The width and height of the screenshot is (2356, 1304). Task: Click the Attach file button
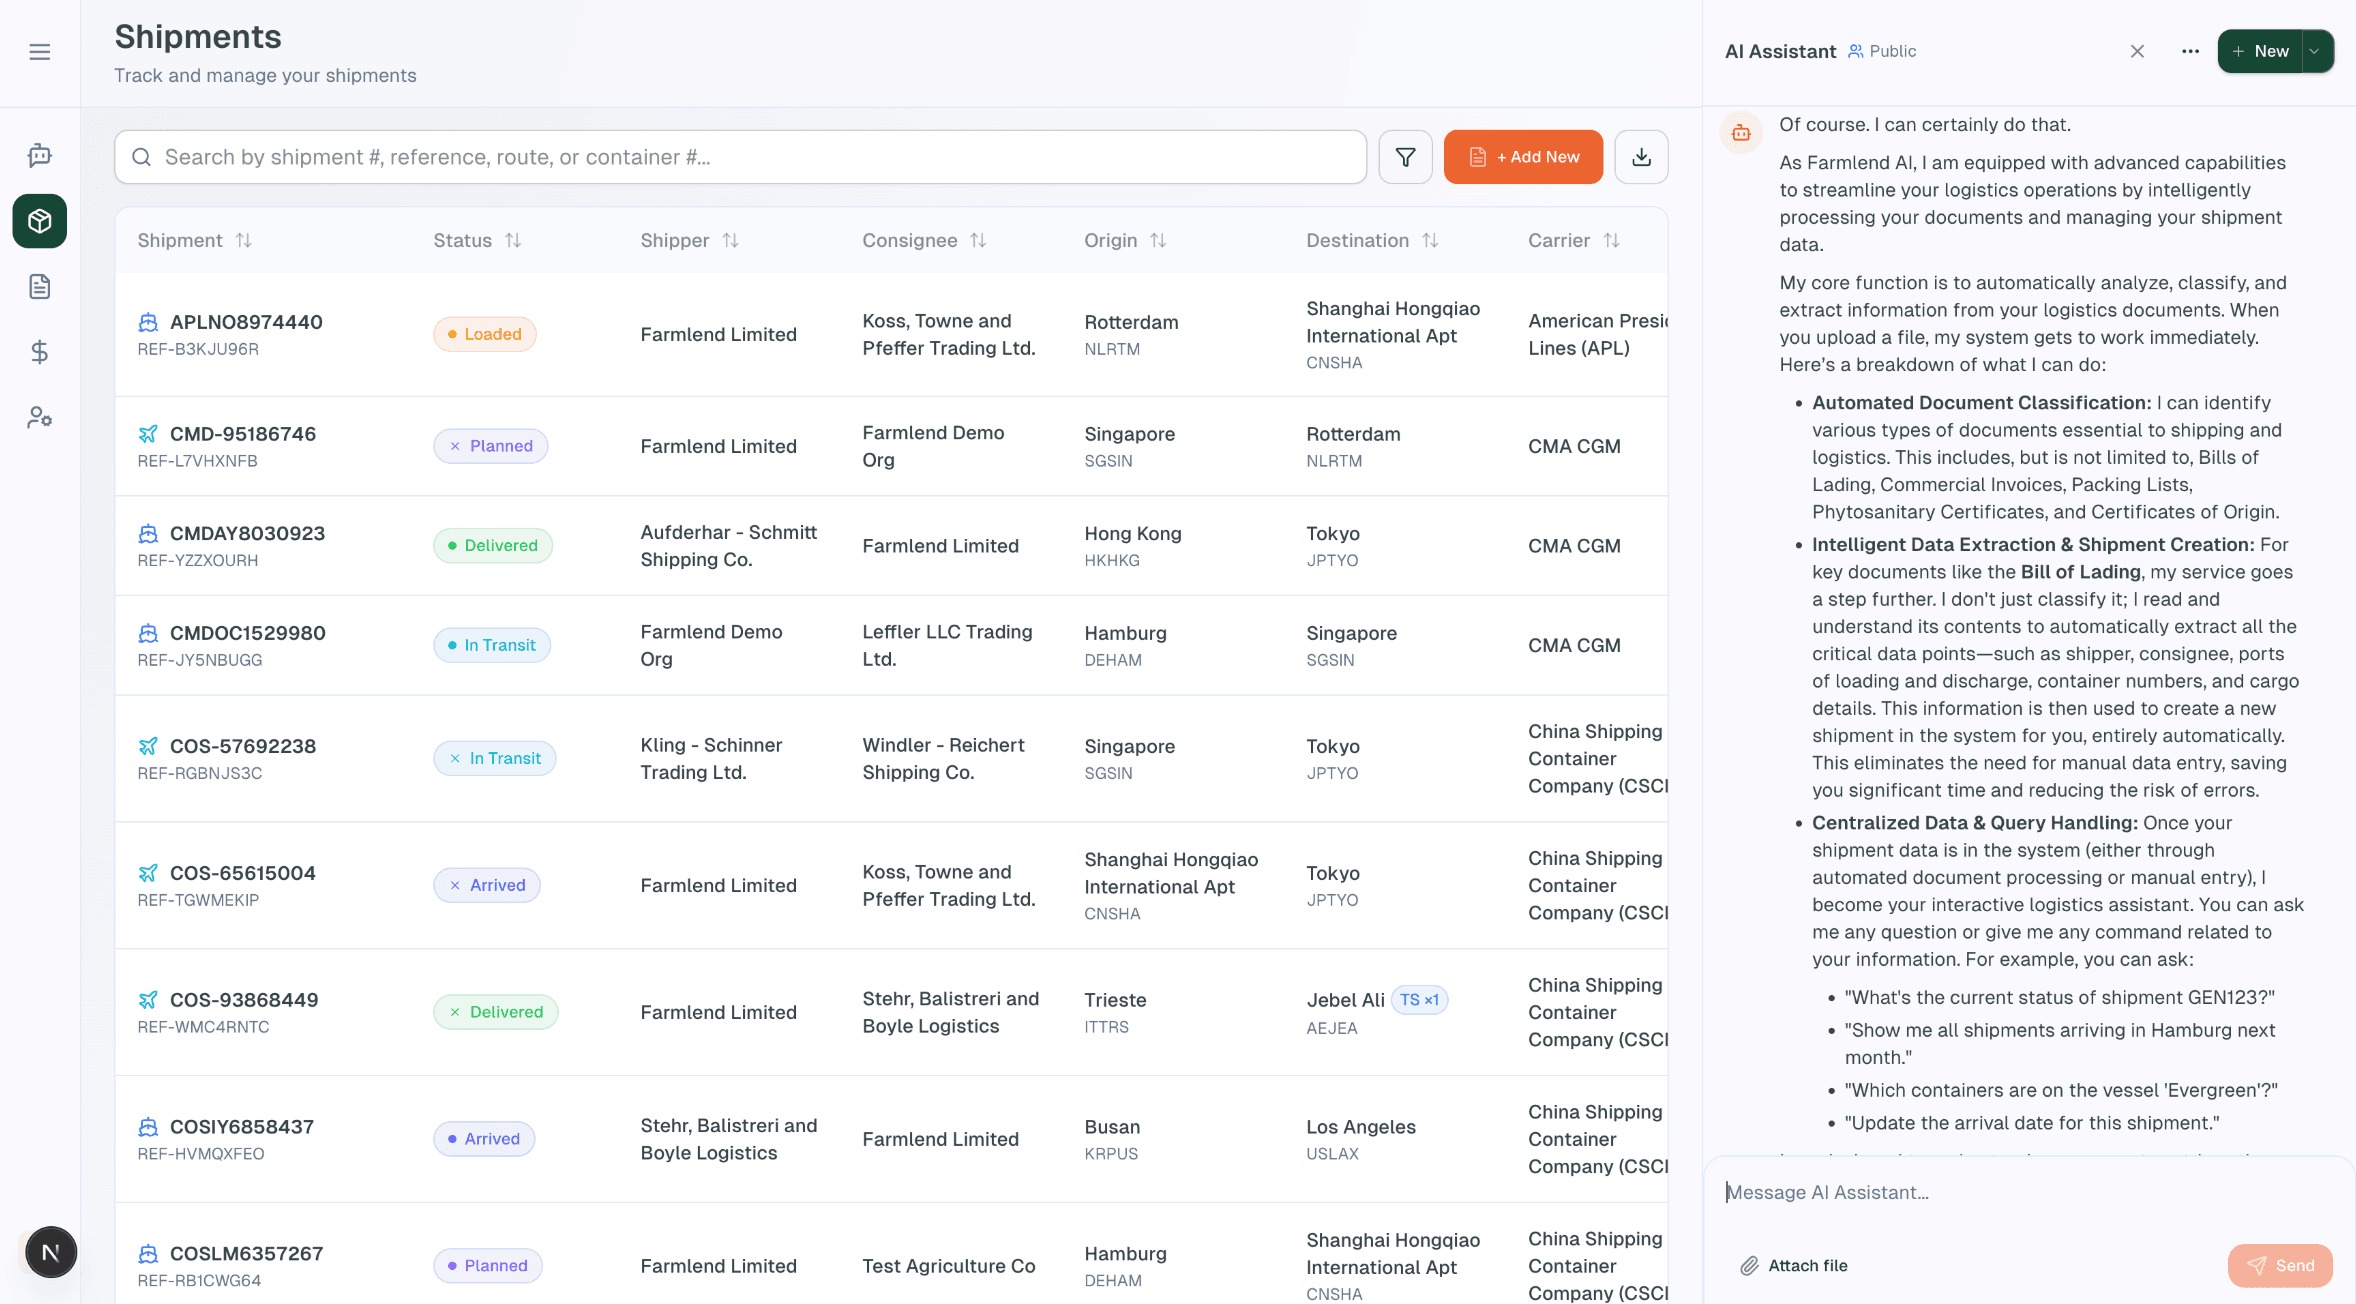(1794, 1265)
